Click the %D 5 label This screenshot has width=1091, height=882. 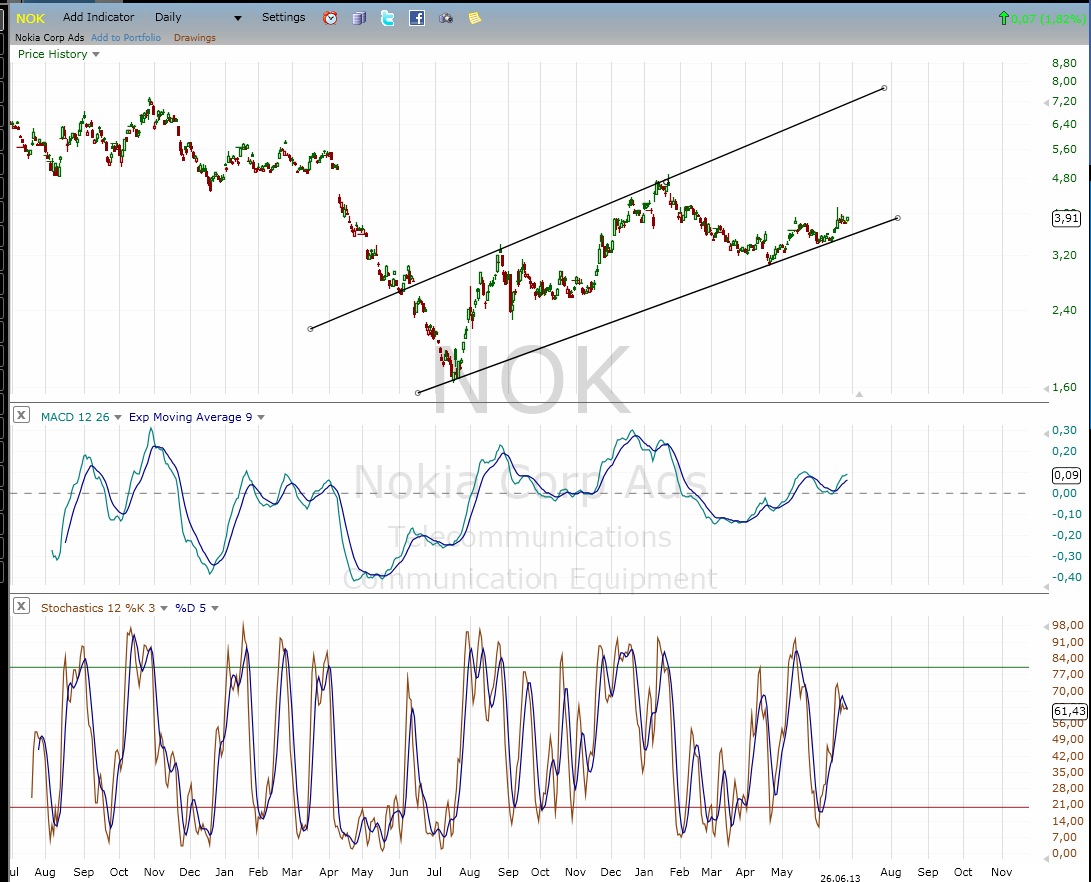pos(191,608)
